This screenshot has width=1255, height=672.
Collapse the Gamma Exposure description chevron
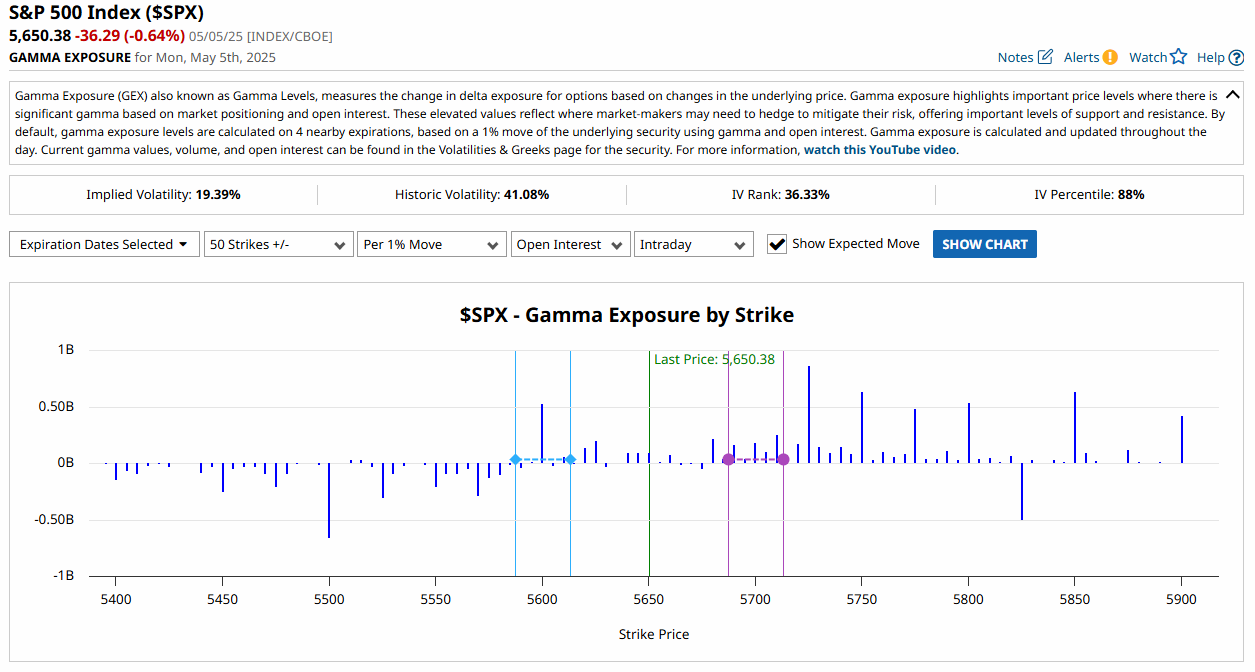tap(1231, 96)
